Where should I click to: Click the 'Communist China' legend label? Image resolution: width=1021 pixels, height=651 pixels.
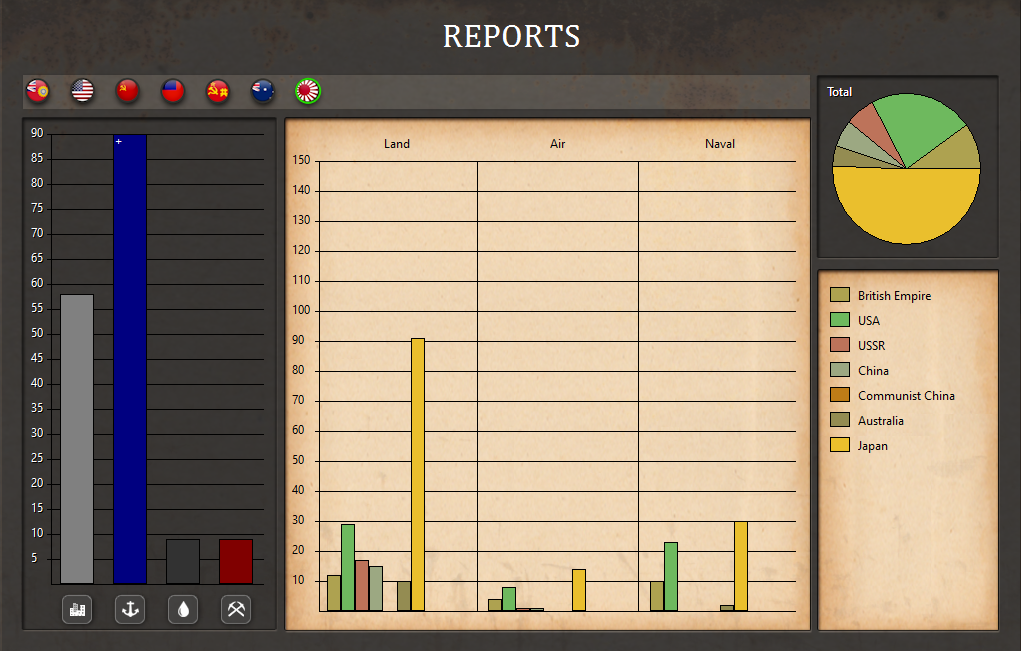pyautogui.click(x=906, y=396)
